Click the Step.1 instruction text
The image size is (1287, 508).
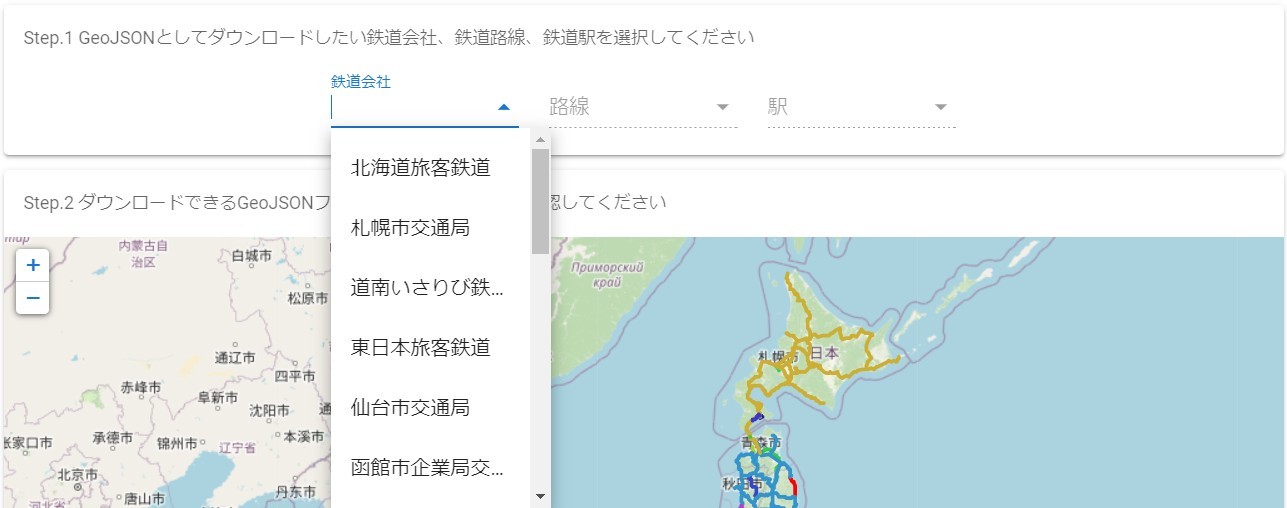point(388,38)
